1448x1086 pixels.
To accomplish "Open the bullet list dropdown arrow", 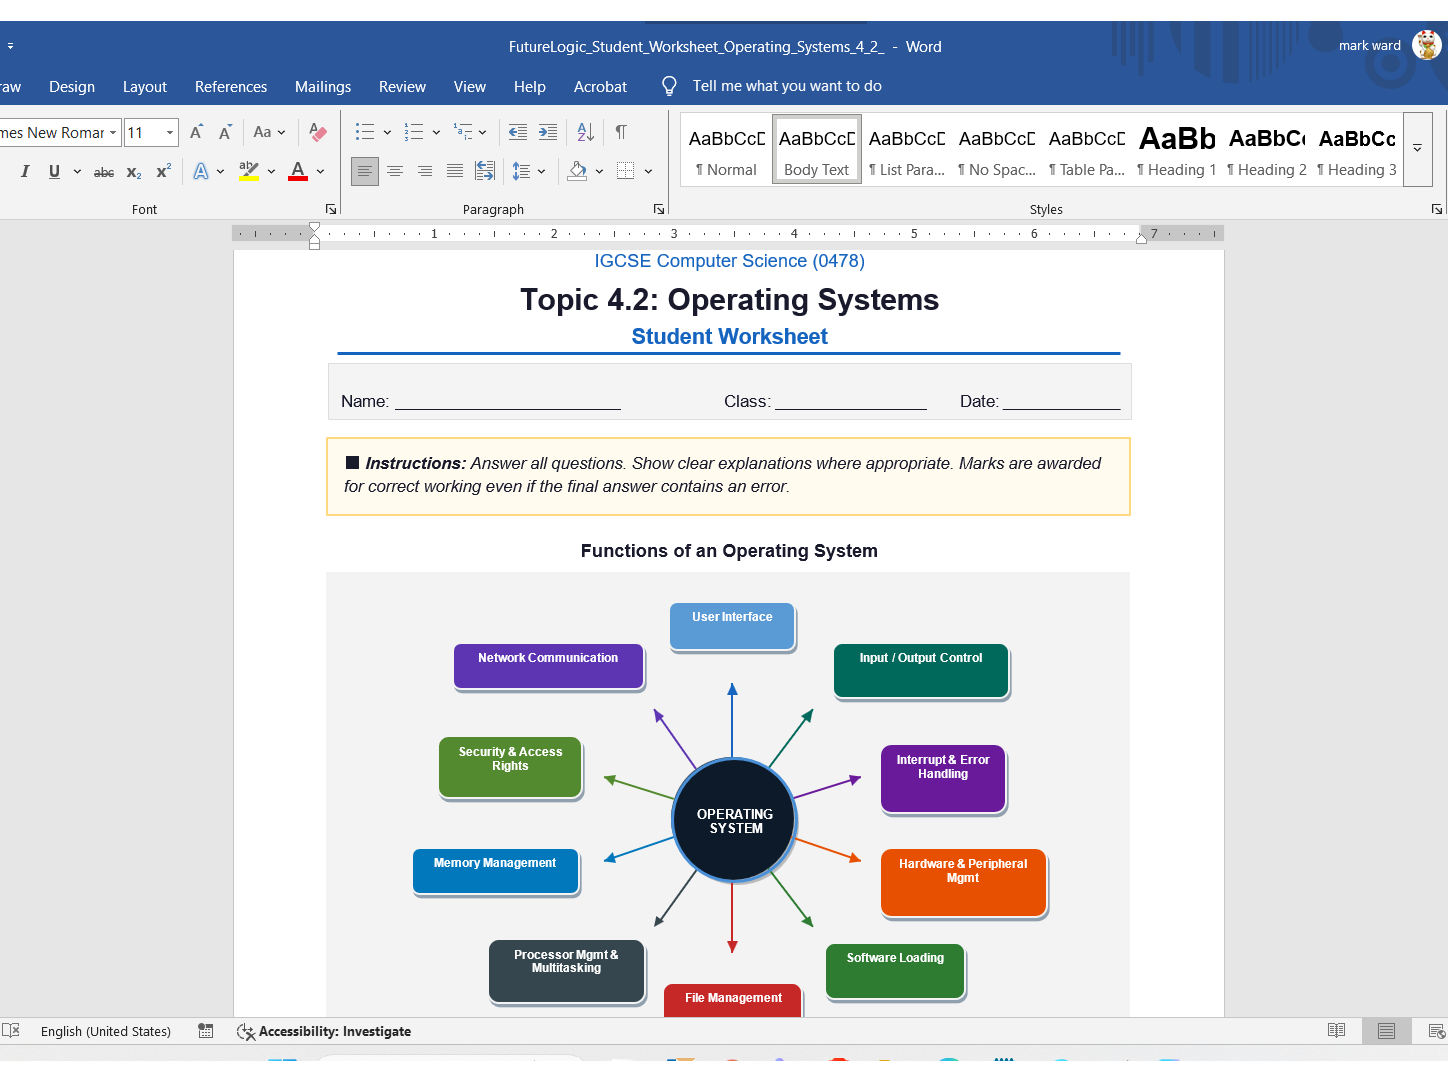I will point(387,132).
